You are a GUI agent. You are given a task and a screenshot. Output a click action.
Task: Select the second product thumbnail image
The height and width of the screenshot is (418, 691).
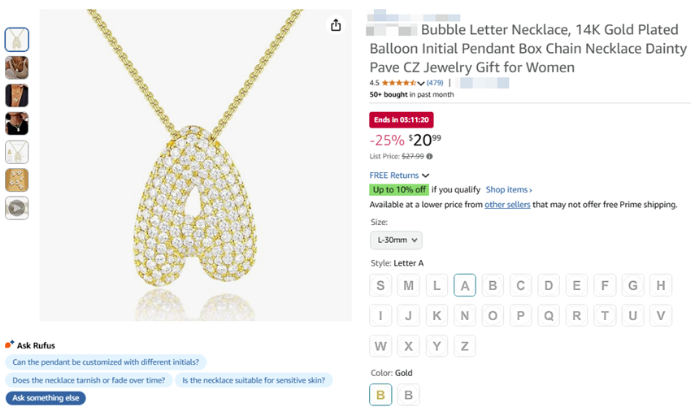click(17, 68)
